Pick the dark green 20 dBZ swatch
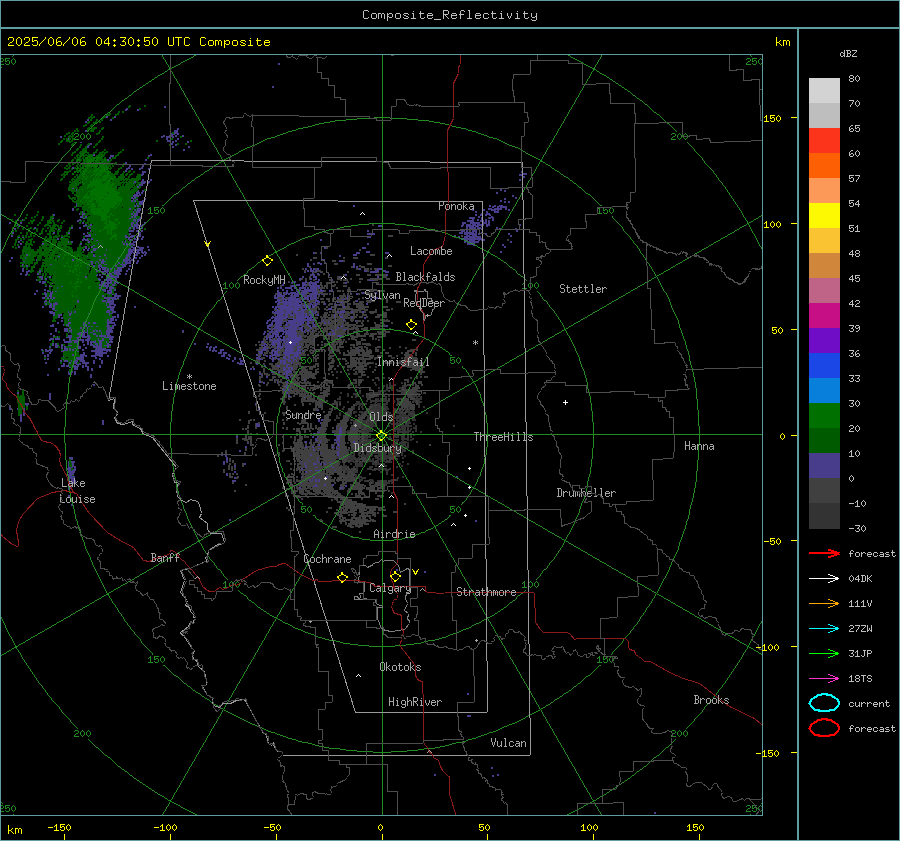The width and height of the screenshot is (900, 841). coord(824,440)
